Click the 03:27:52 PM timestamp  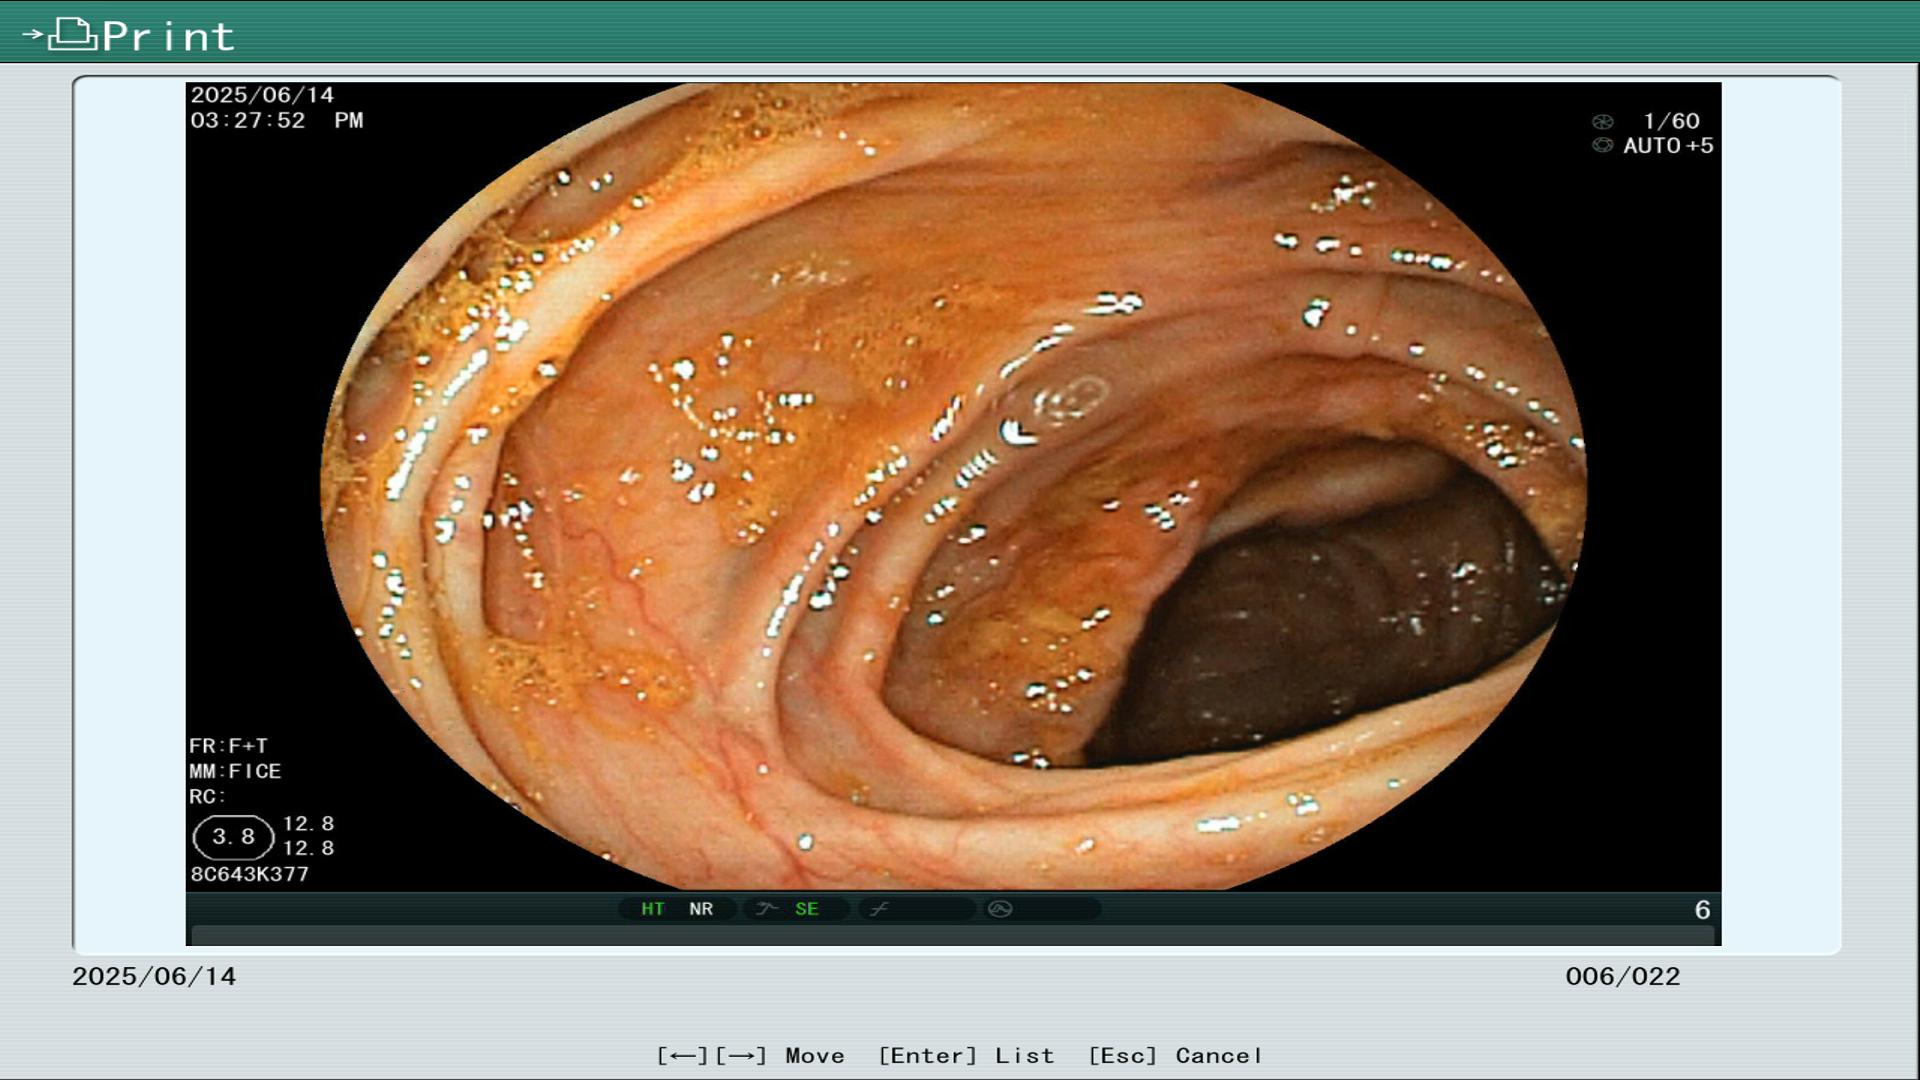pyautogui.click(x=277, y=120)
